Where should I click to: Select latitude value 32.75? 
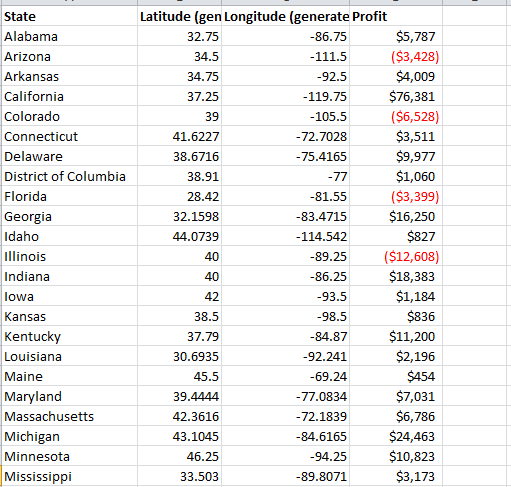click(179, 36)
